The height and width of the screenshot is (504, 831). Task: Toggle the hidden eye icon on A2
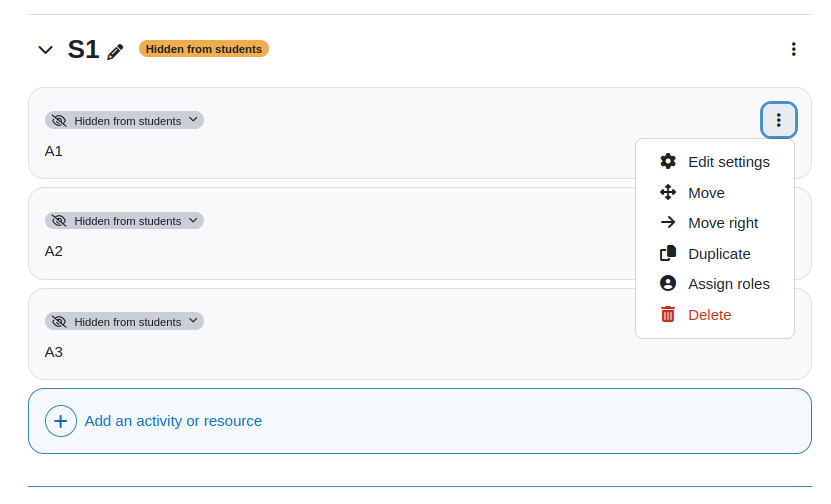coord(59,221)
